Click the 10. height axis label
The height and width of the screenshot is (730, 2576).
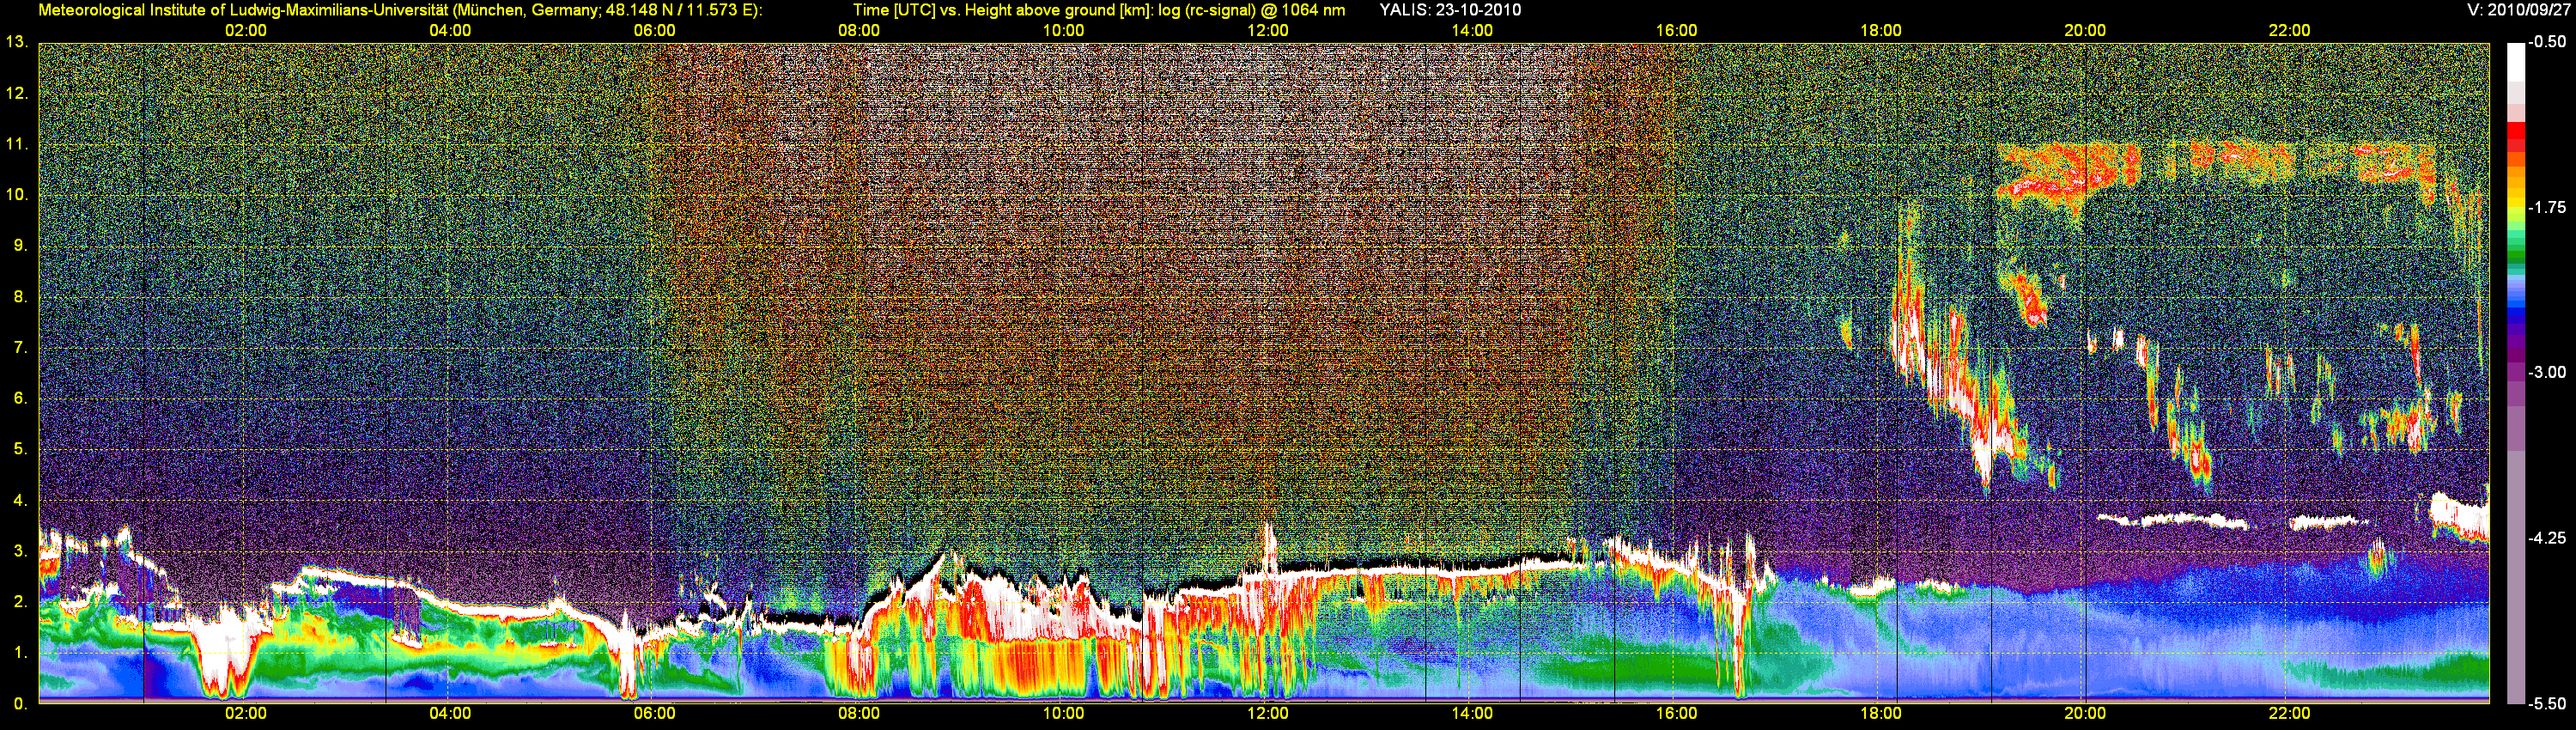(17, 195)
